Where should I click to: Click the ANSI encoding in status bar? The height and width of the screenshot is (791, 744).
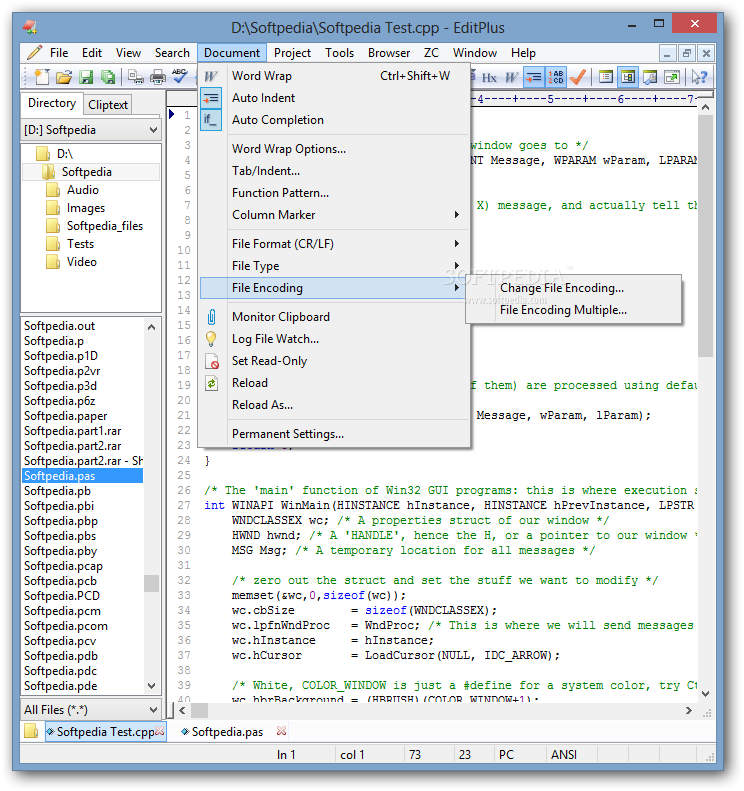click(x=563, y=755)
